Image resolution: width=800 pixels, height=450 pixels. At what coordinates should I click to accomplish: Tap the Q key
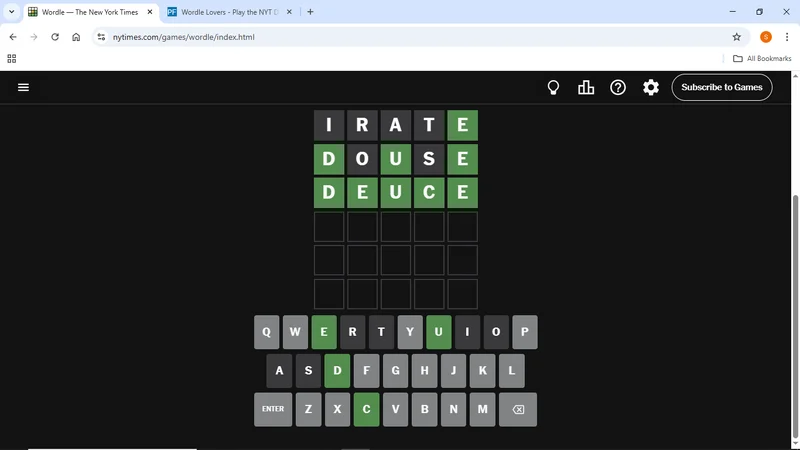tap(266, 332)
